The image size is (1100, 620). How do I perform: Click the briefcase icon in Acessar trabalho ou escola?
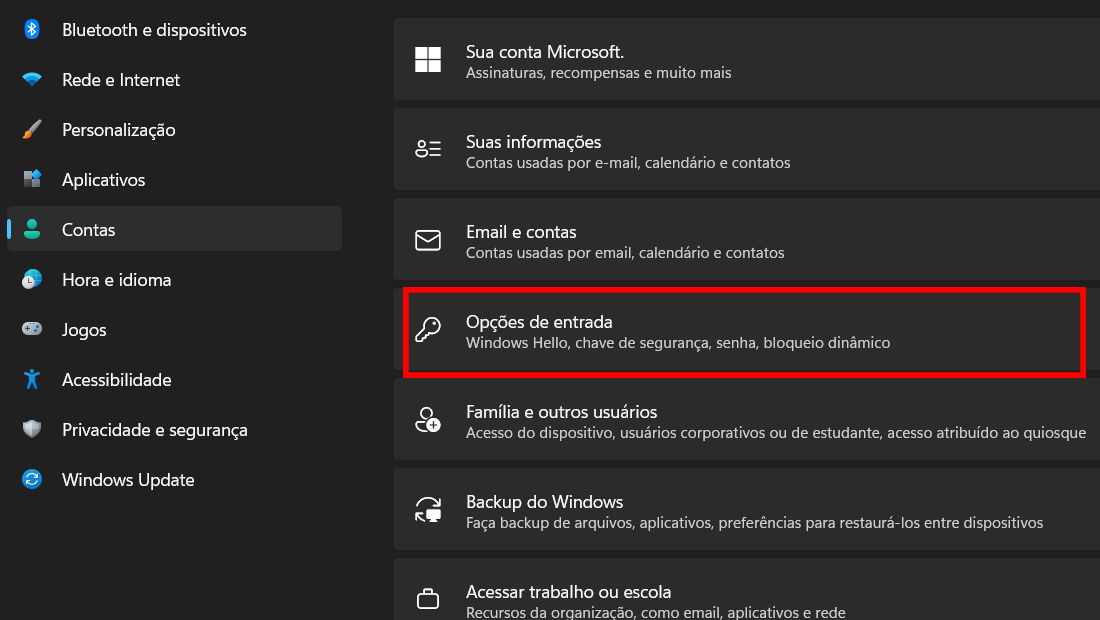428,599
